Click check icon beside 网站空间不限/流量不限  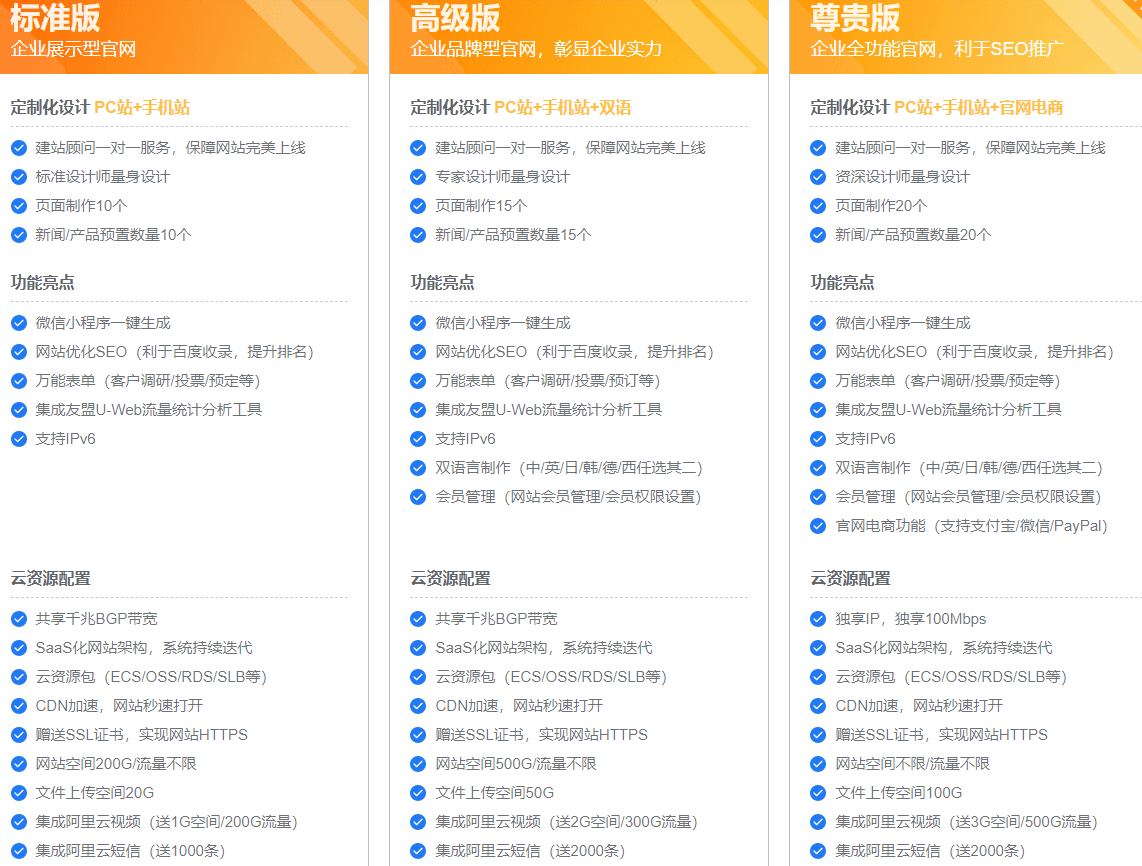coord(818,764)
